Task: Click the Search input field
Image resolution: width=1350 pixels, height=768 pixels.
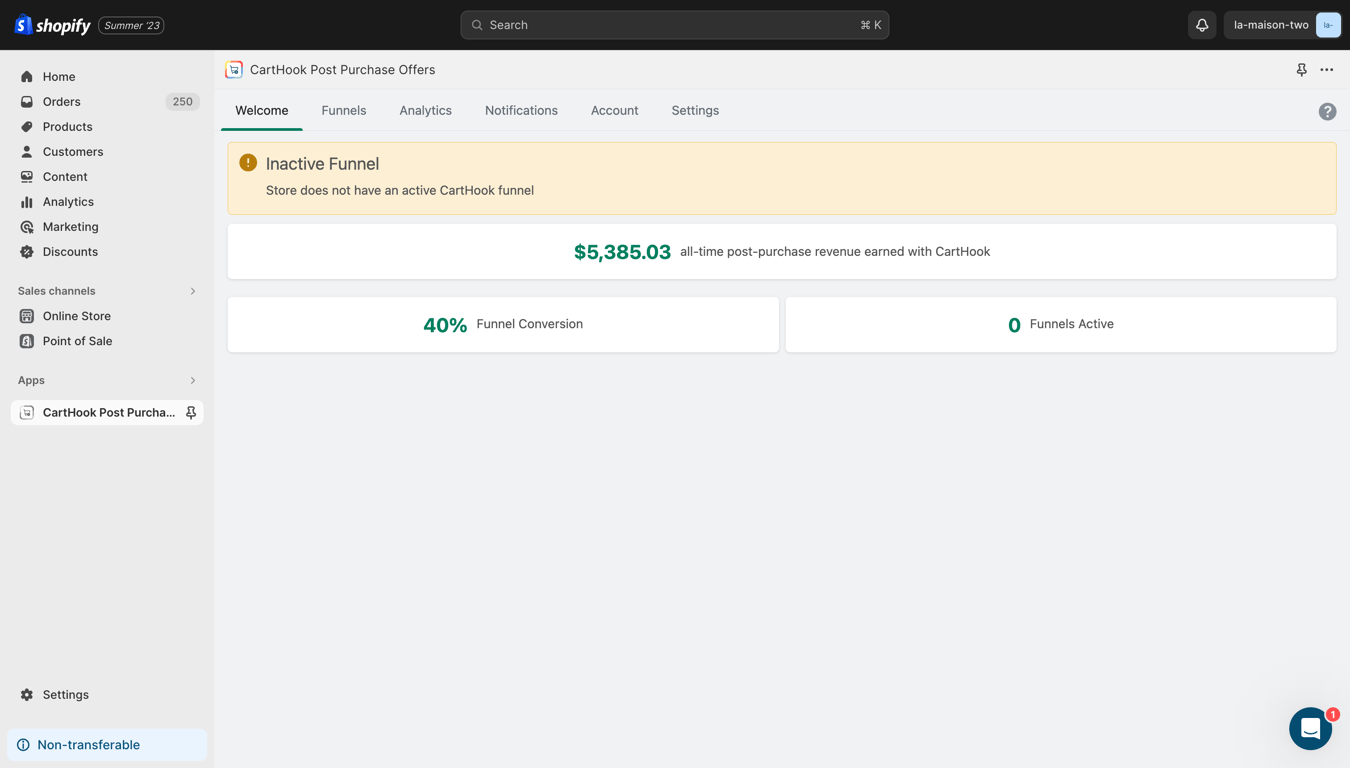Action: 674,25
